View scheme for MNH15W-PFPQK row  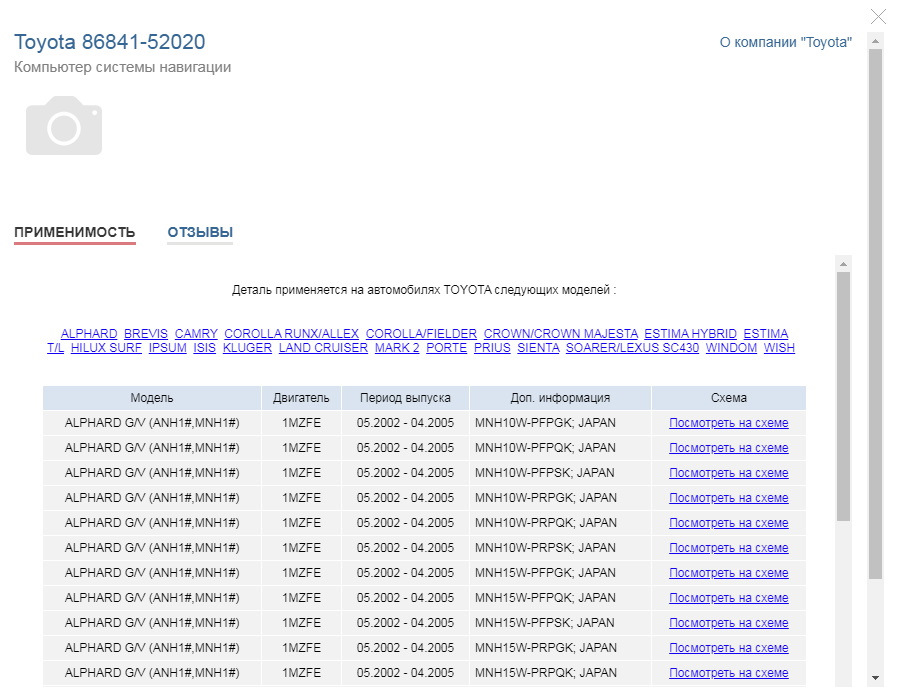tap(729, 598)
